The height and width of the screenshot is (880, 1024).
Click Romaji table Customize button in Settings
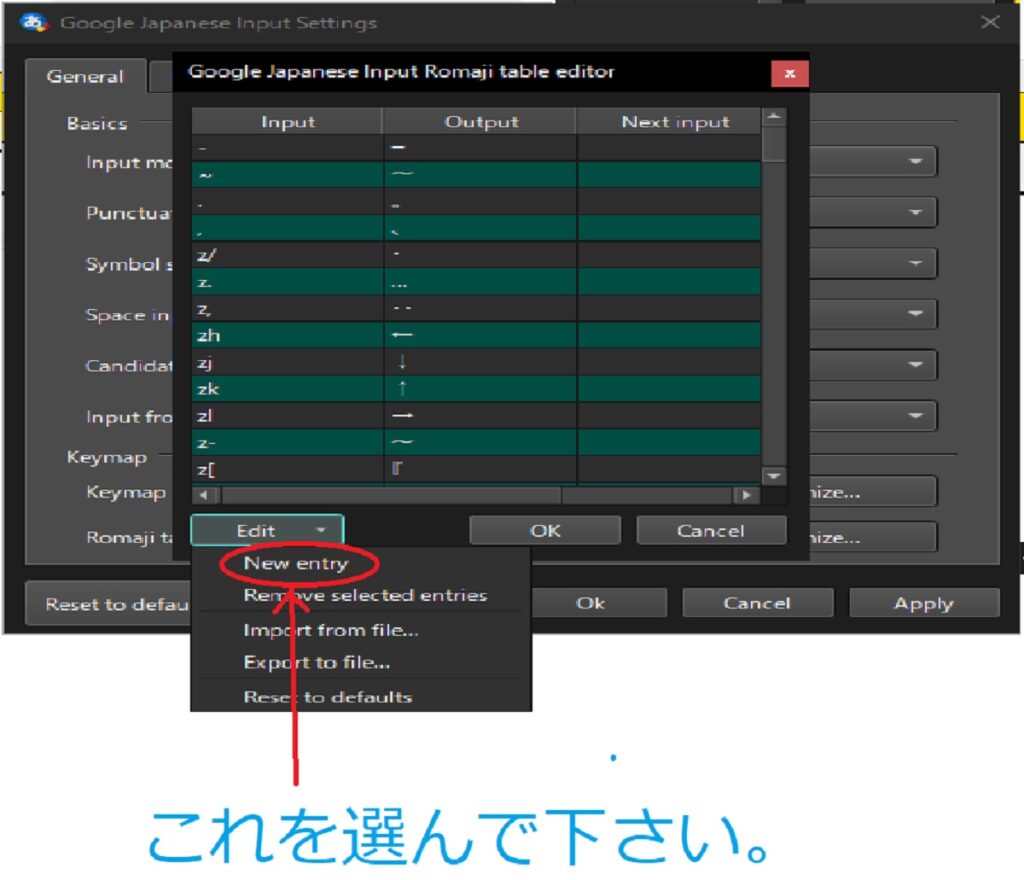pos(874,537)
